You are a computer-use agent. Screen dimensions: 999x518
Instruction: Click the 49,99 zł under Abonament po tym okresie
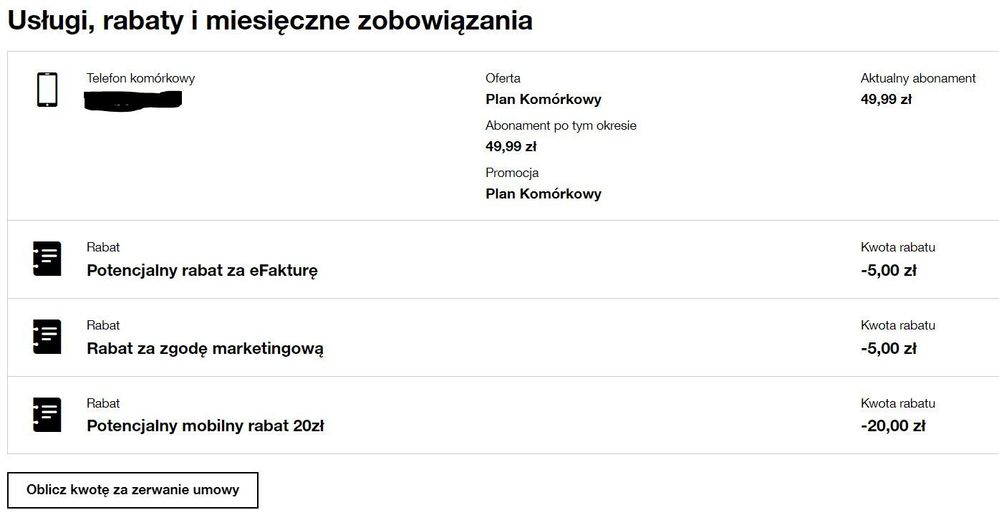point(511,146)
